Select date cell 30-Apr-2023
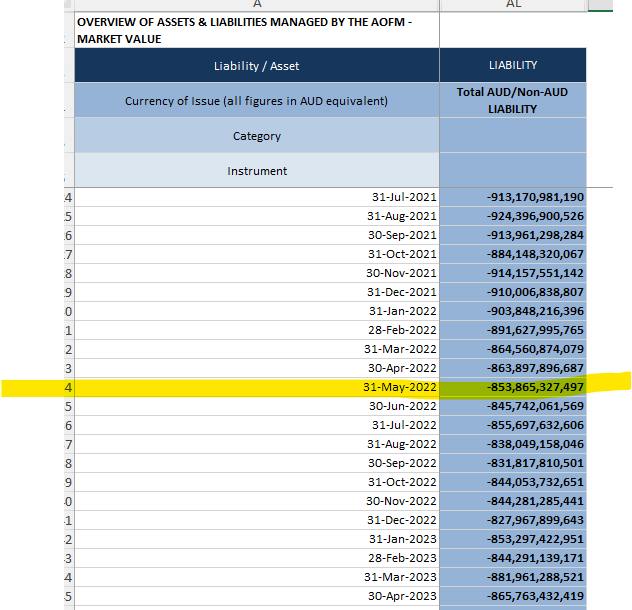The width and height of the screenshot is (632, 610). click(257, 596)
